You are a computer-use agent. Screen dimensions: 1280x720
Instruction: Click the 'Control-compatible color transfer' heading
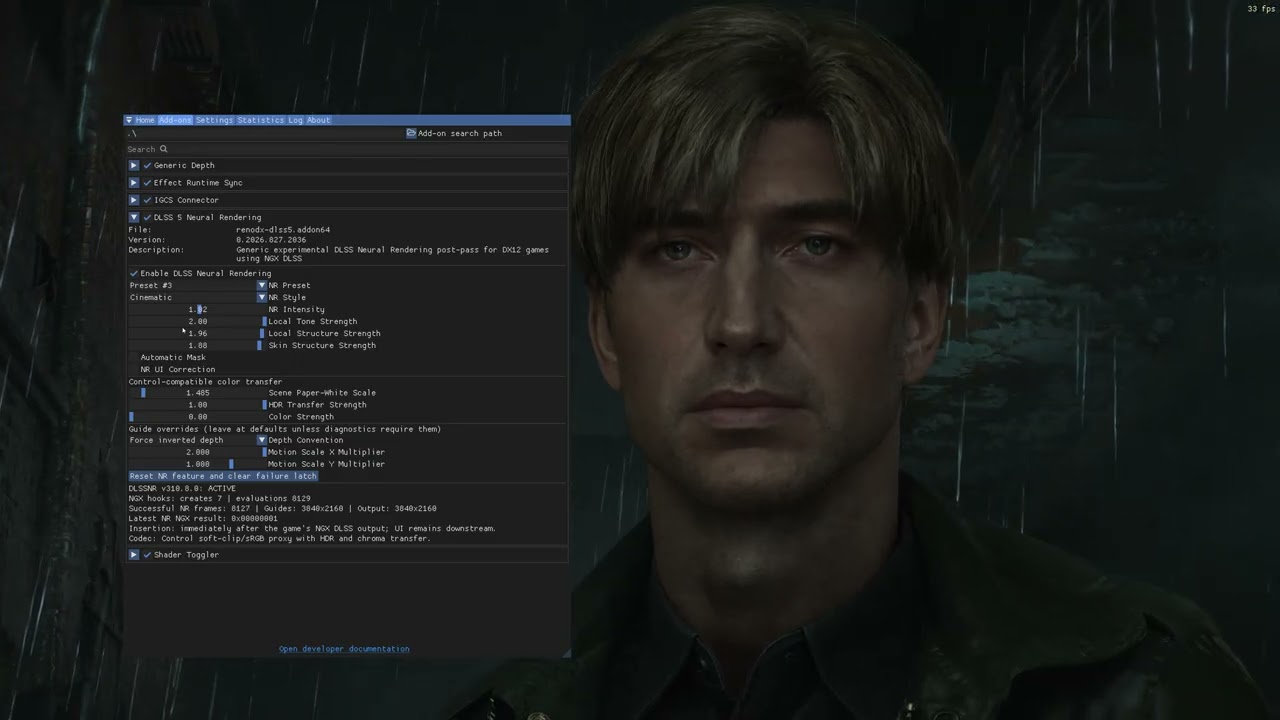(x=205, y=381)
